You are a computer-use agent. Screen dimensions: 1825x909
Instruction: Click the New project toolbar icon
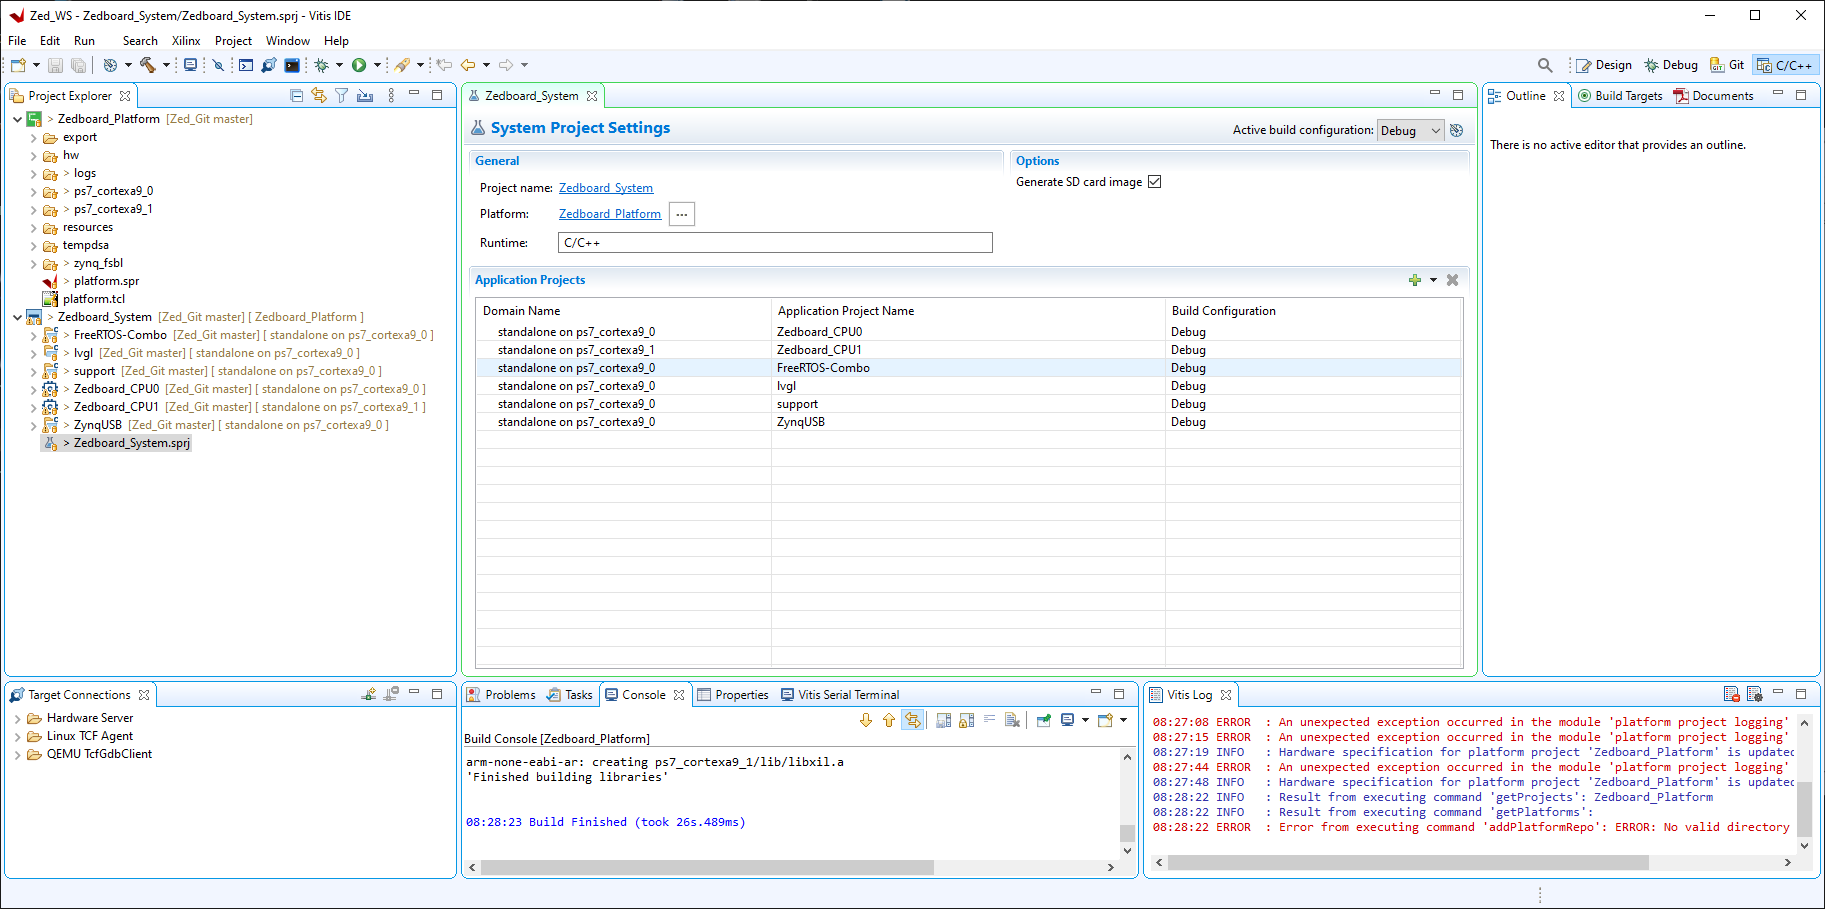tap(18, 65)
